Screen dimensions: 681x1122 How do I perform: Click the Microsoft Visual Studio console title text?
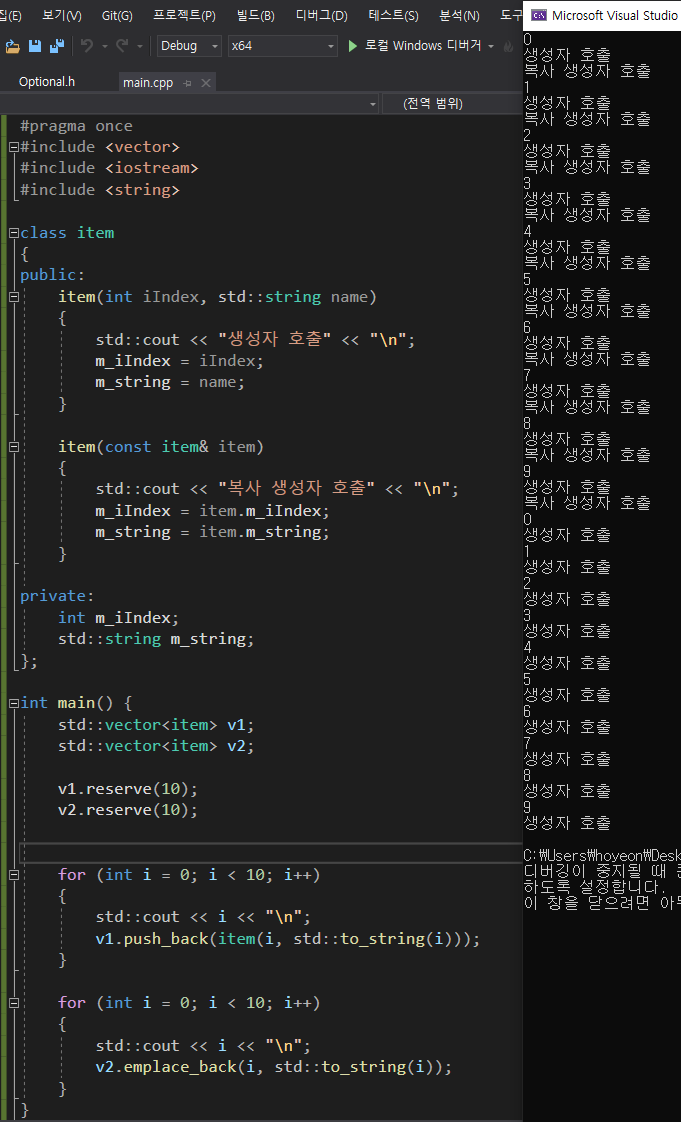[x=614, y=15]
